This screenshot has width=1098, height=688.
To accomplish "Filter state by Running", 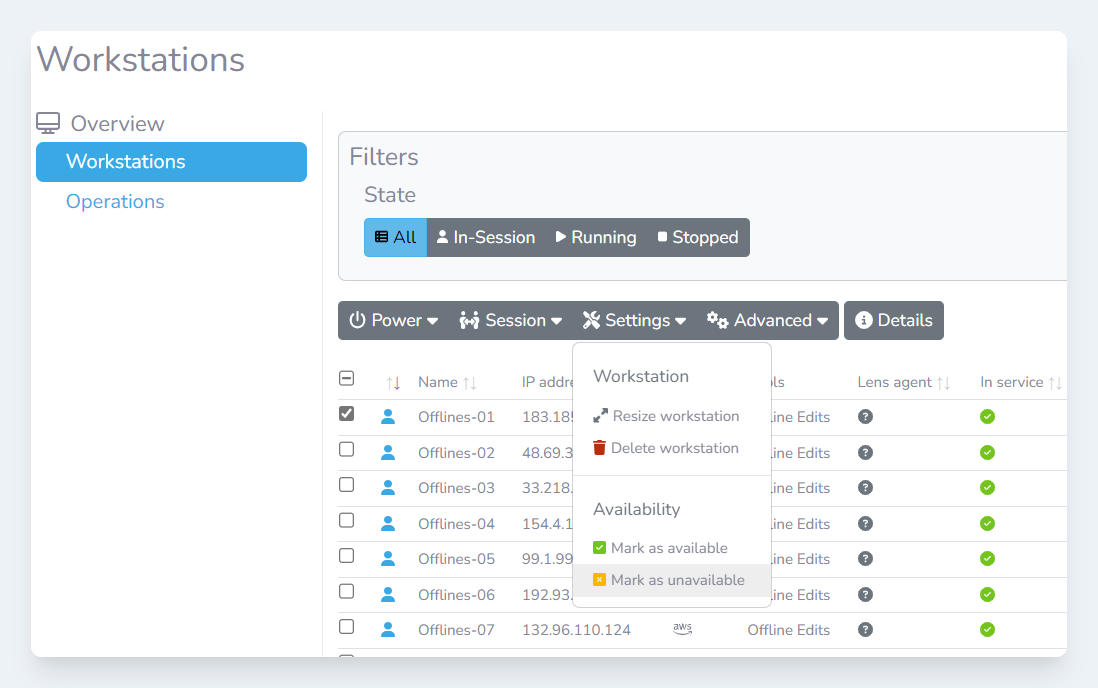I will 596,237.
